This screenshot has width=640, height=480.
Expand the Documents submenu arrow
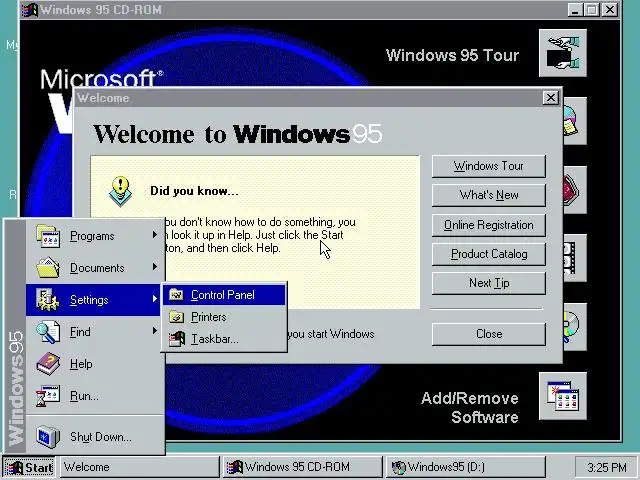pyautogui.click(x=155, y=267)
